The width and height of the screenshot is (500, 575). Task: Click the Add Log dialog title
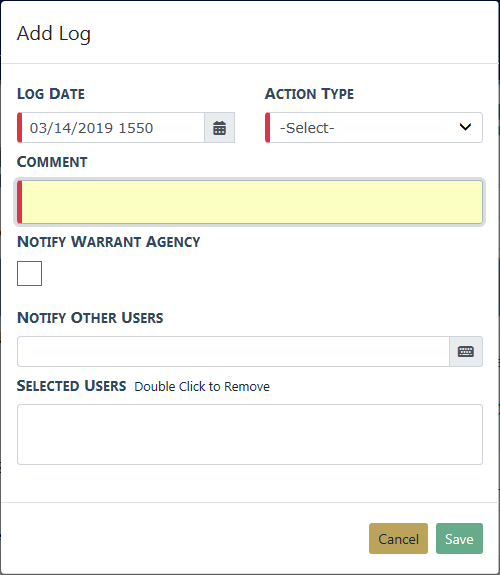click(54, 34)
